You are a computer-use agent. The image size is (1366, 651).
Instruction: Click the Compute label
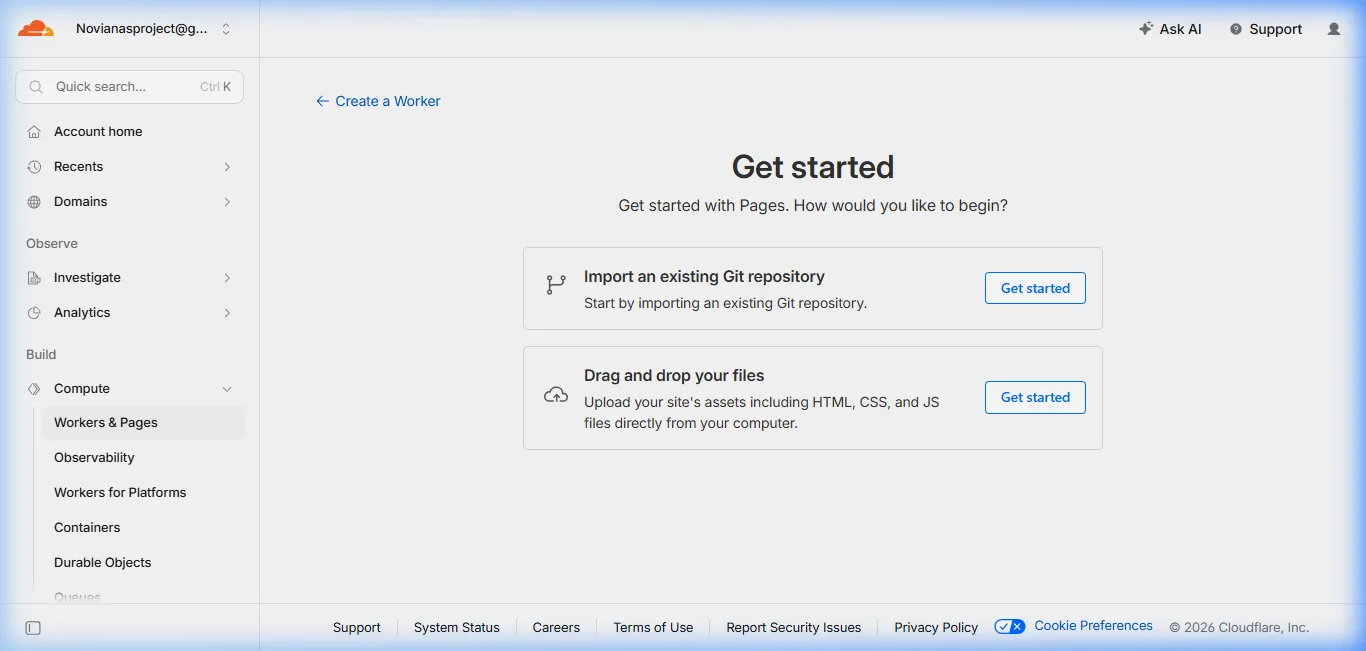click(x=82, y=389)
